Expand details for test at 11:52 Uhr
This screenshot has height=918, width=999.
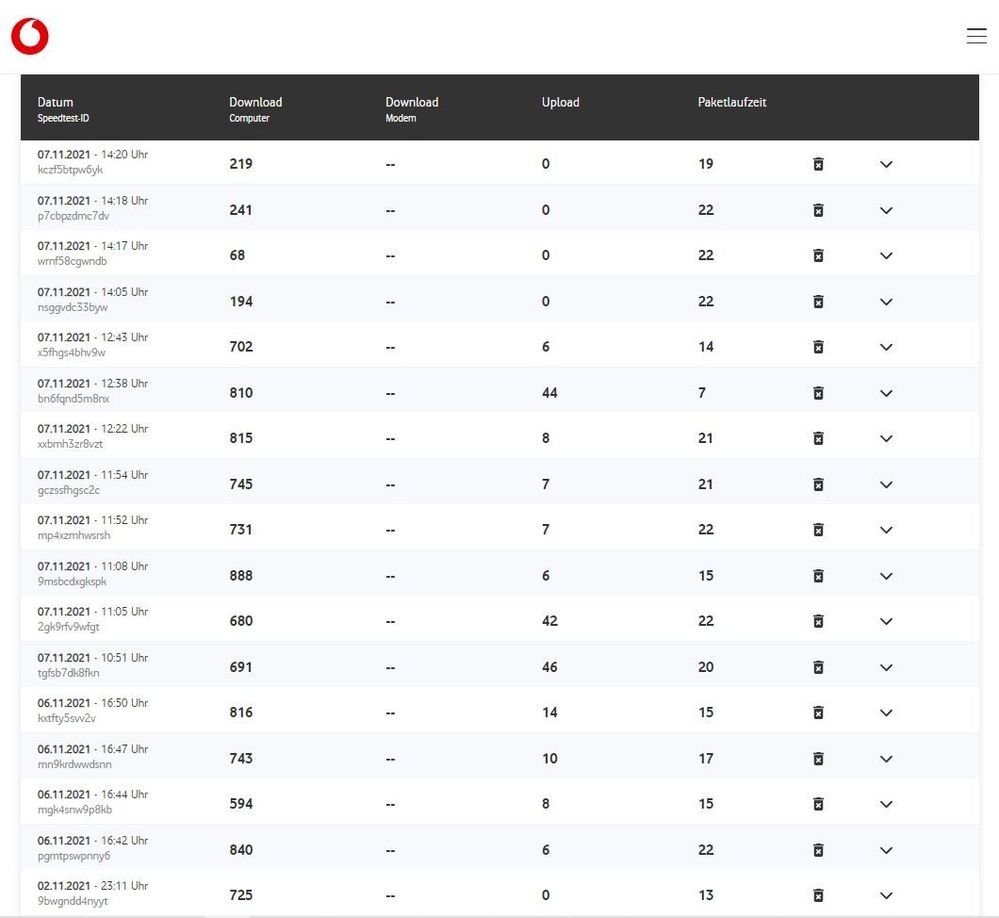pos(886,530)
